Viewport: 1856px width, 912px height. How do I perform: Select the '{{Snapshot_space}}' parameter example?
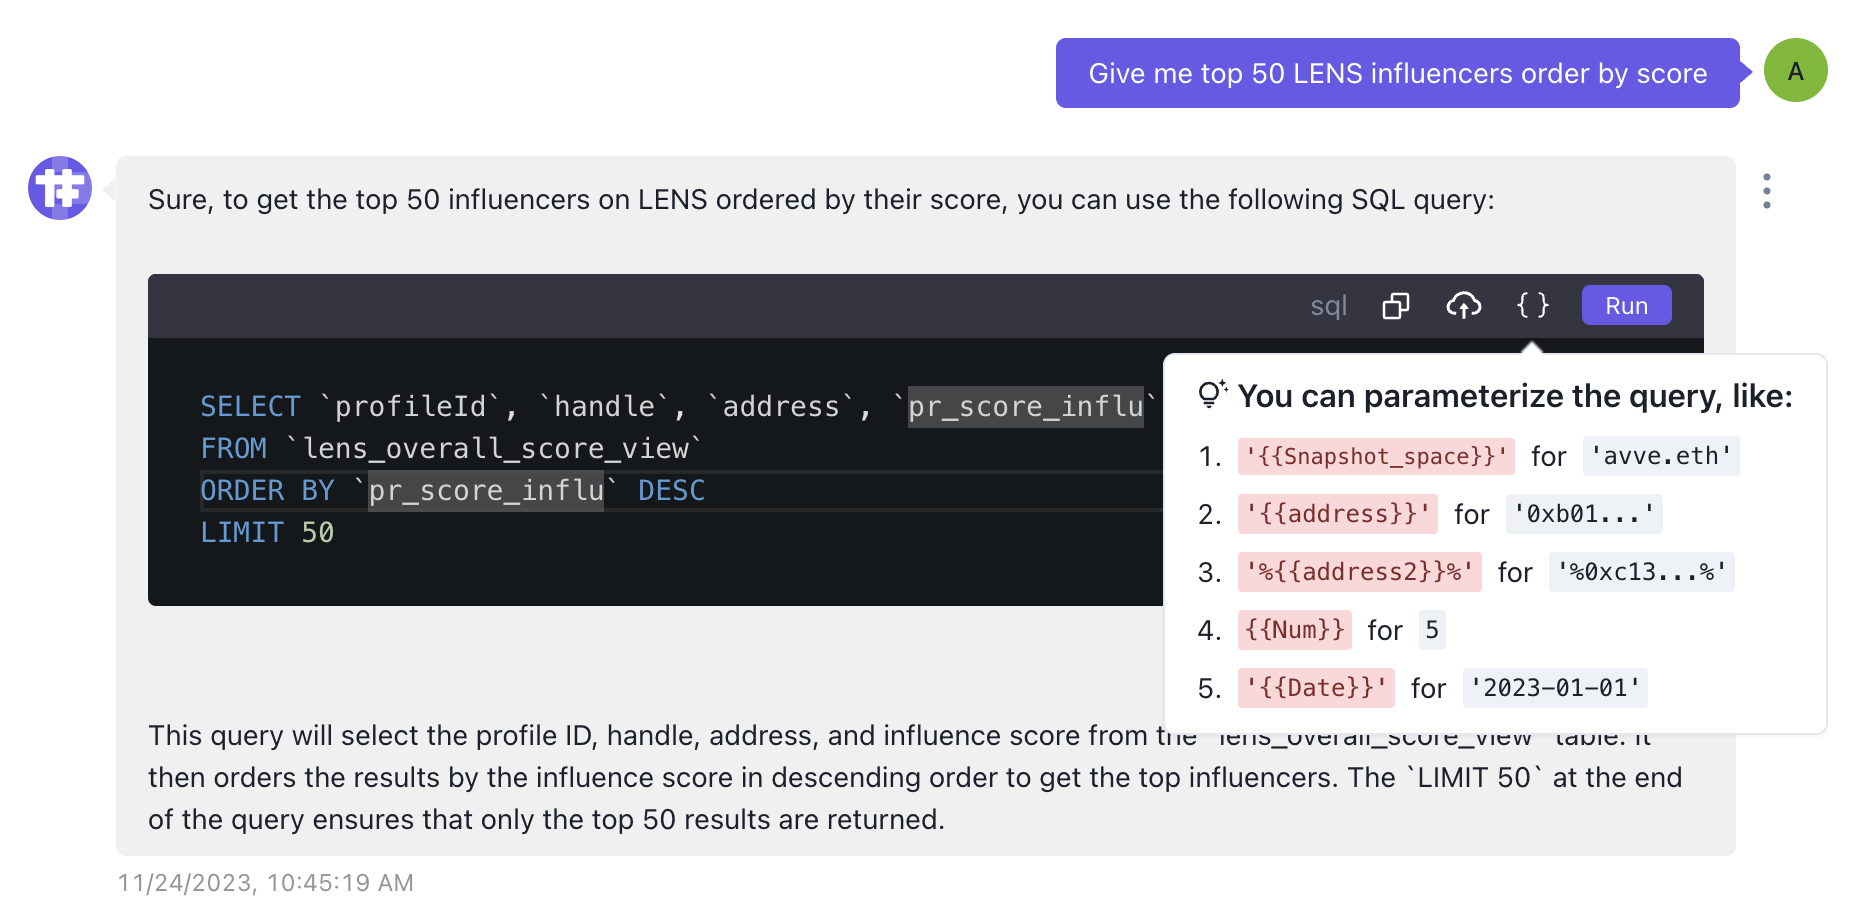click(x=1376, y=457)
